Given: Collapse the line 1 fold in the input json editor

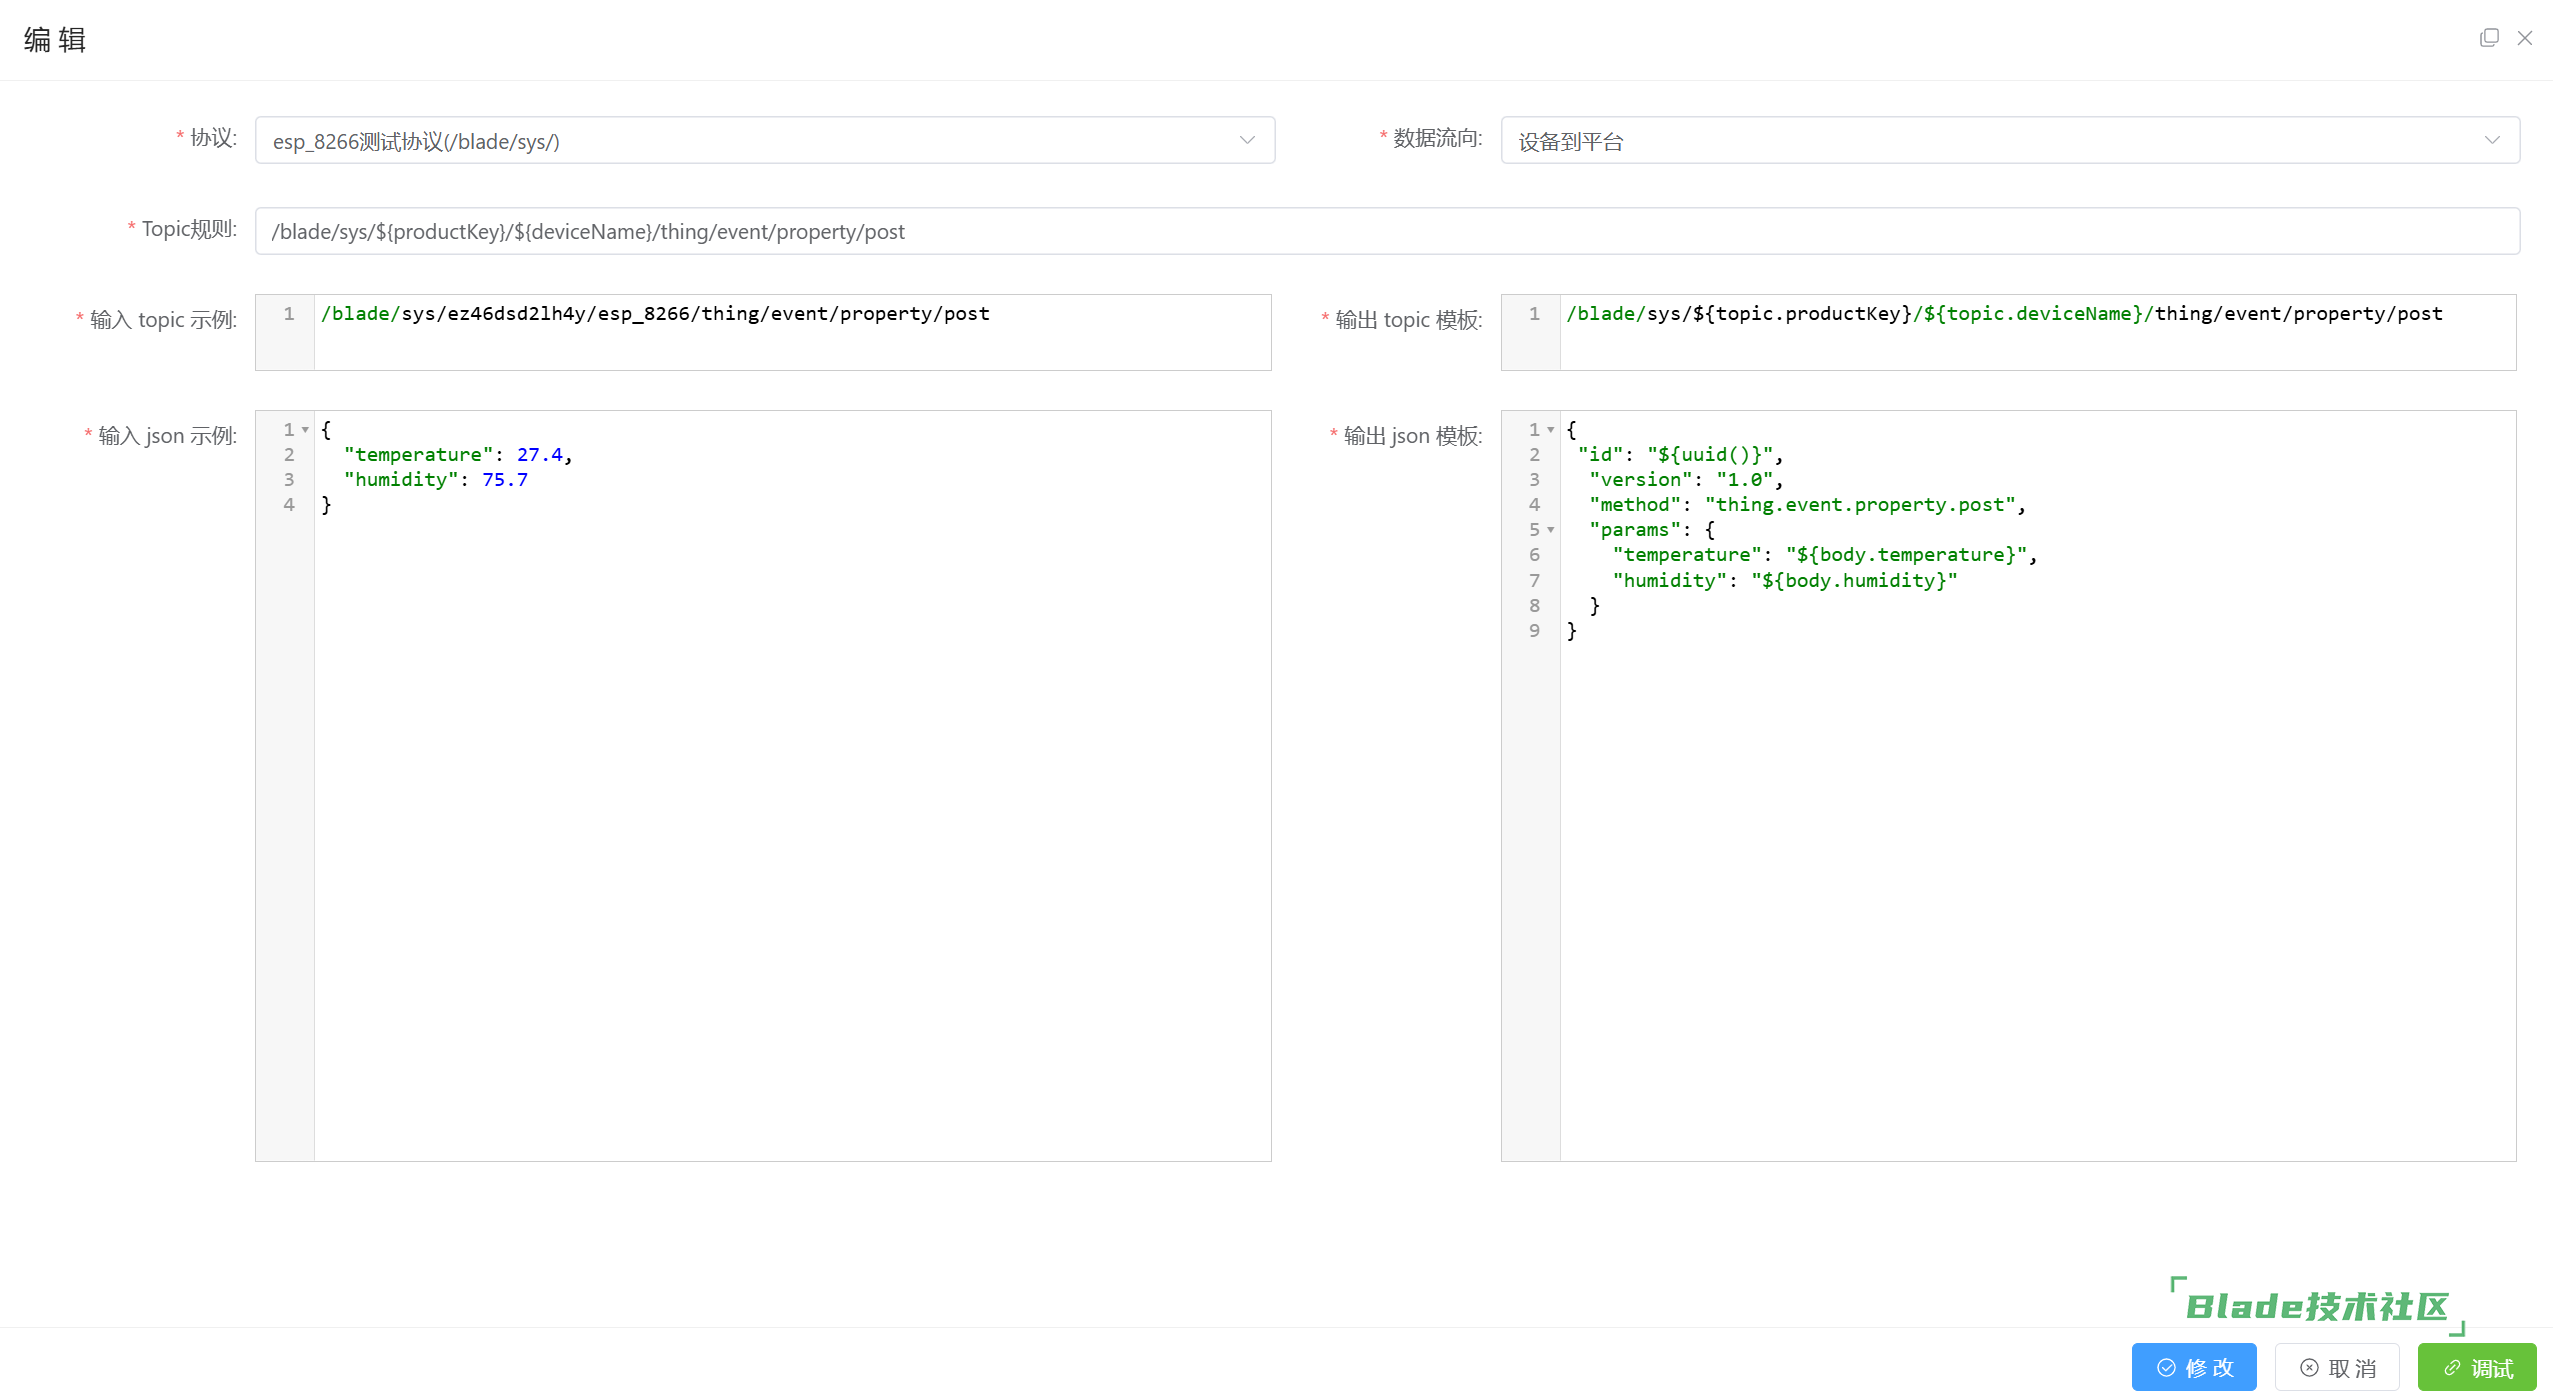Looking at the screenshot, I should (305, 430).
